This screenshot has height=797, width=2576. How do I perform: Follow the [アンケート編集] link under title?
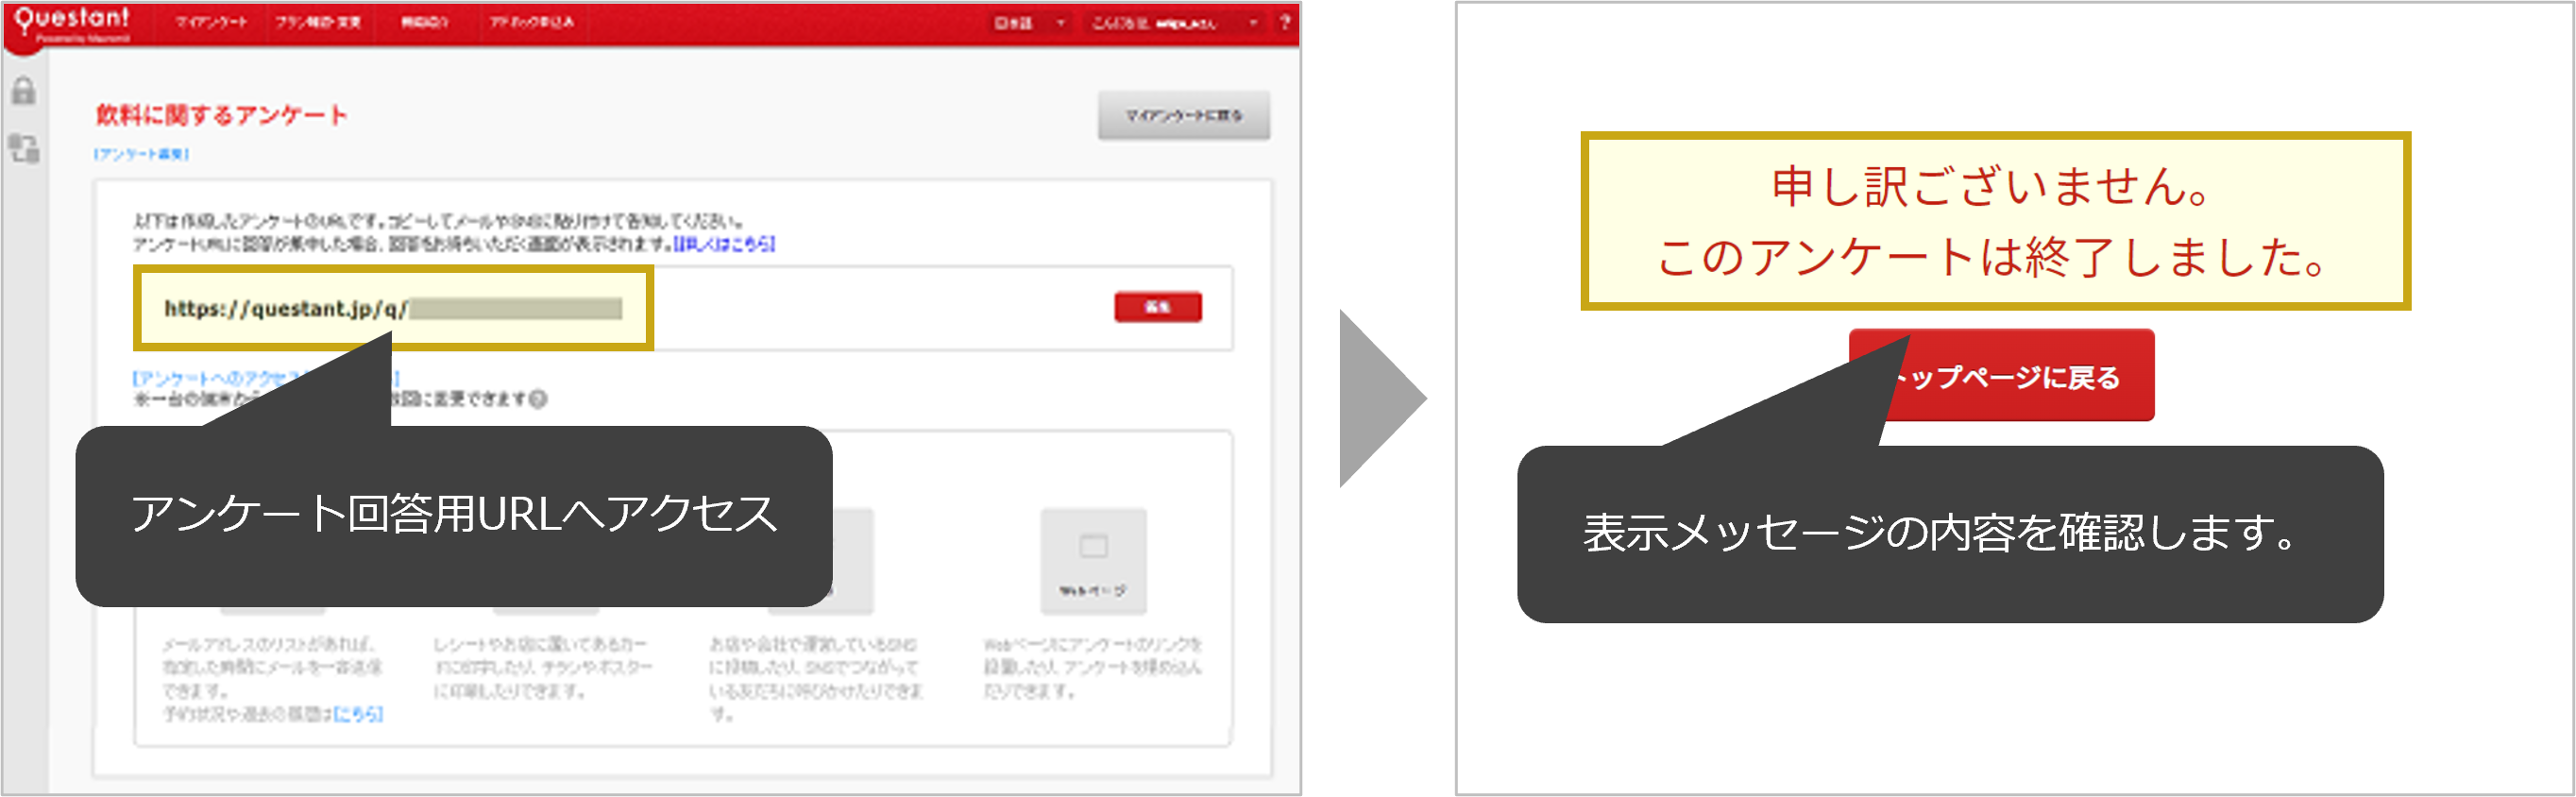click(141, 154)
